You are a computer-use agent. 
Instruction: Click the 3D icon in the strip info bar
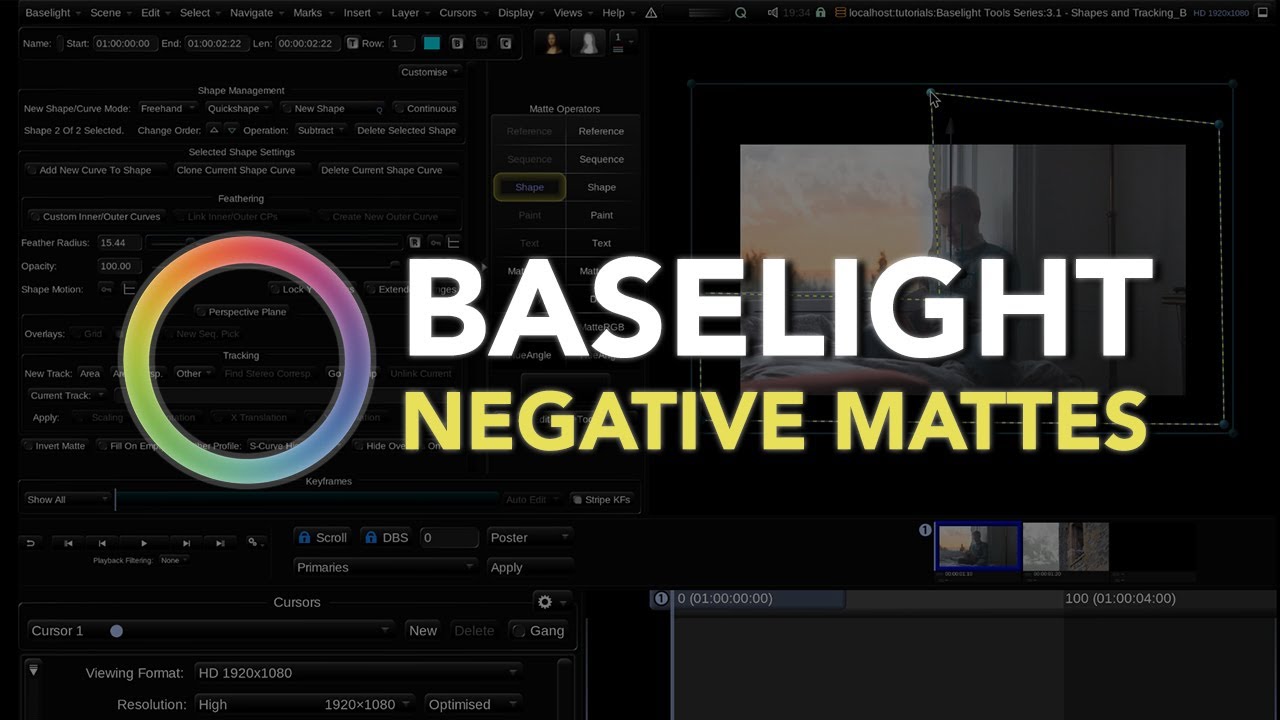[481, 44]
